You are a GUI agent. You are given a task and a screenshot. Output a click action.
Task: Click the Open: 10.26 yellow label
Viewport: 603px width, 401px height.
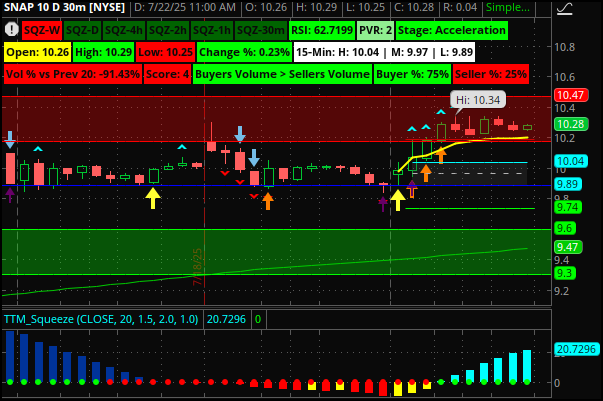38,52
